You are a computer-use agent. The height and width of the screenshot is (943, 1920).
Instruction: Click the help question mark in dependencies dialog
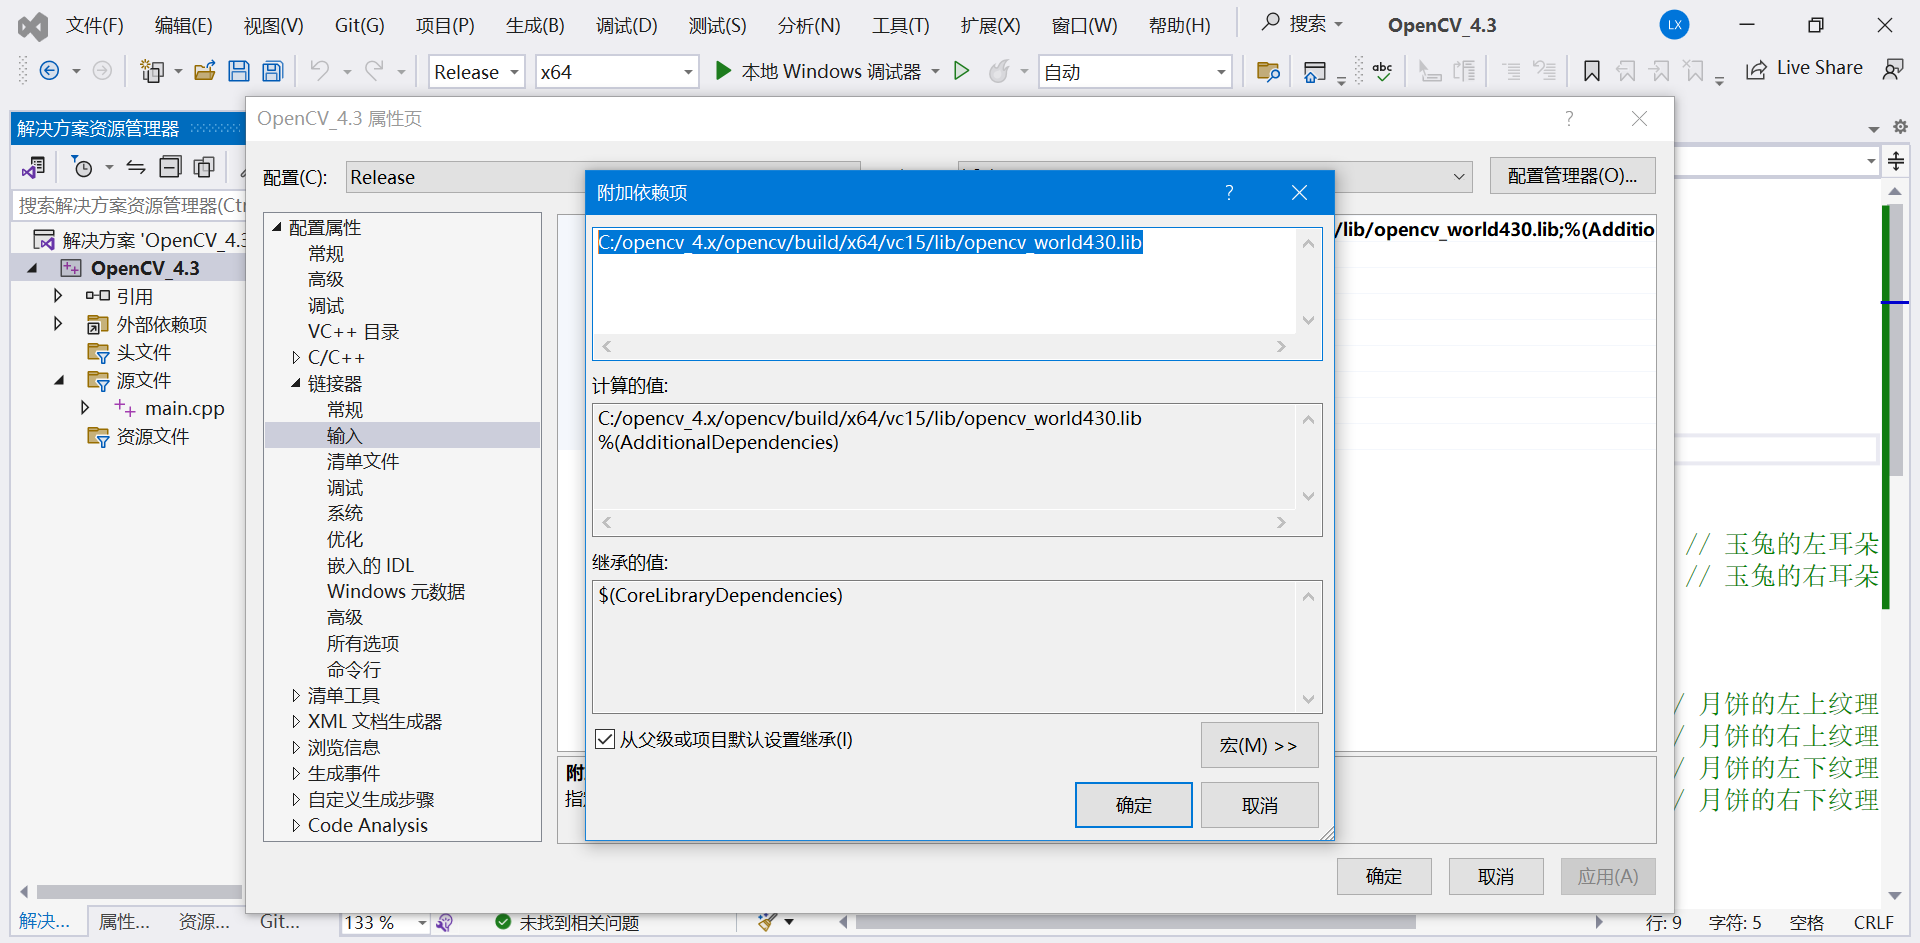[1229, 192]
